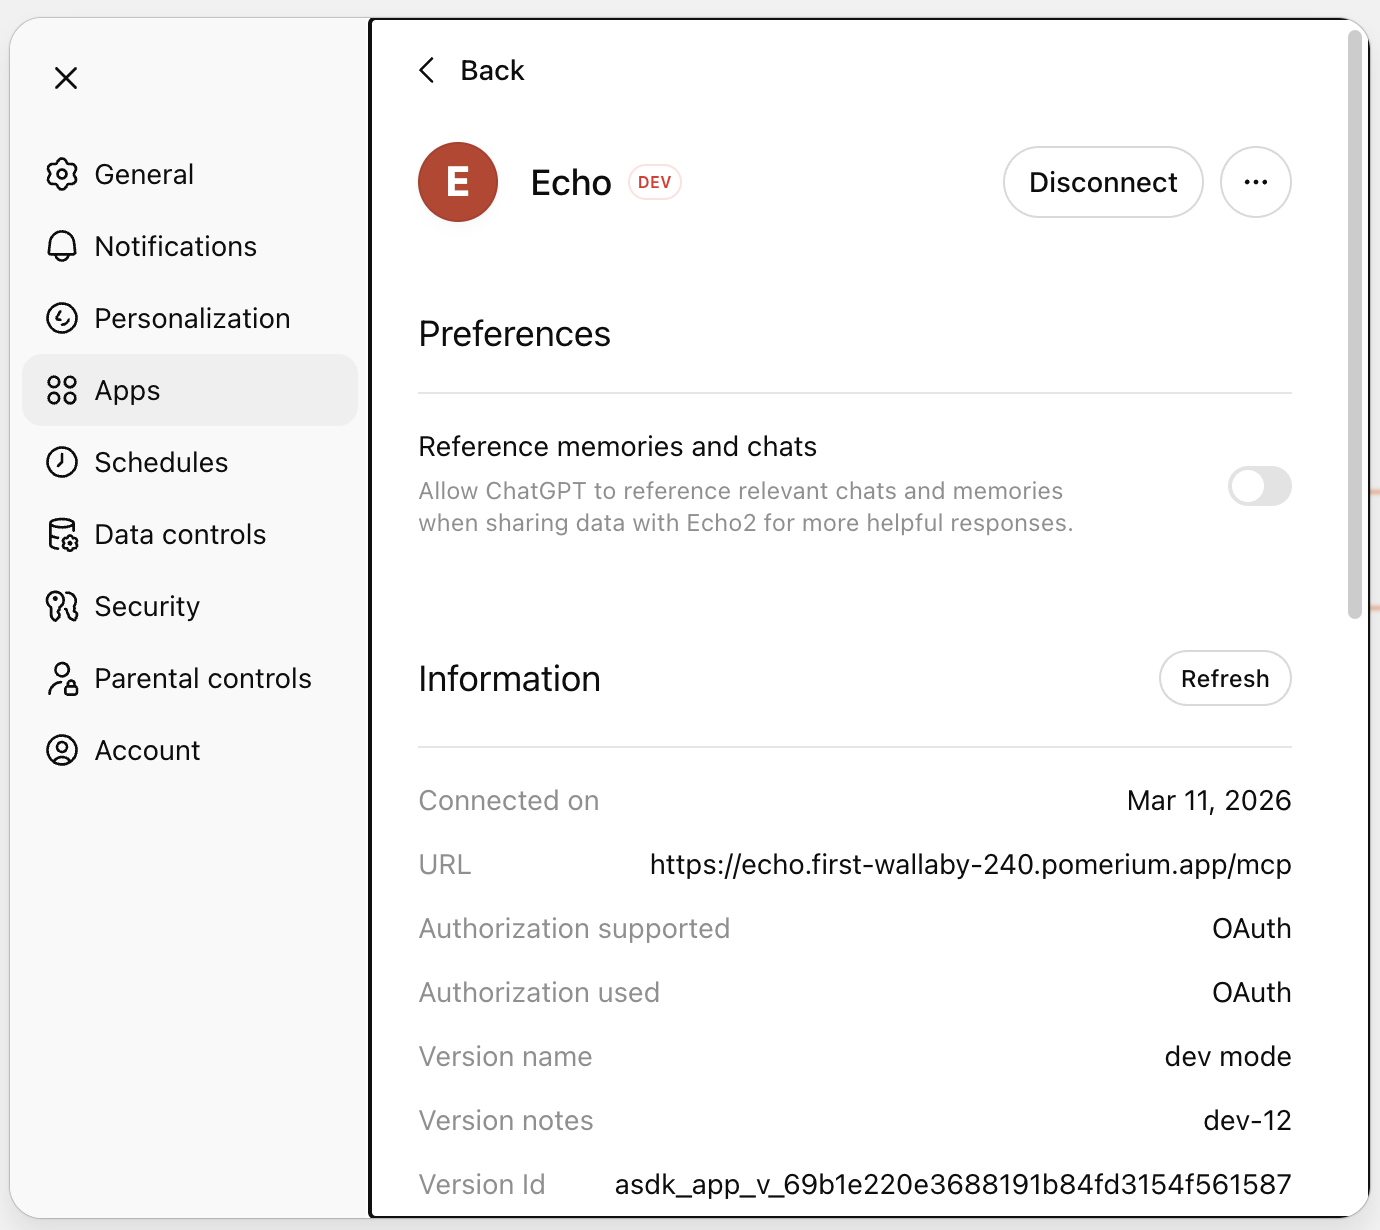This screenshot has width=1380, height=1230.
Task: Select the Data controls database icon
Action: point(61,534)
